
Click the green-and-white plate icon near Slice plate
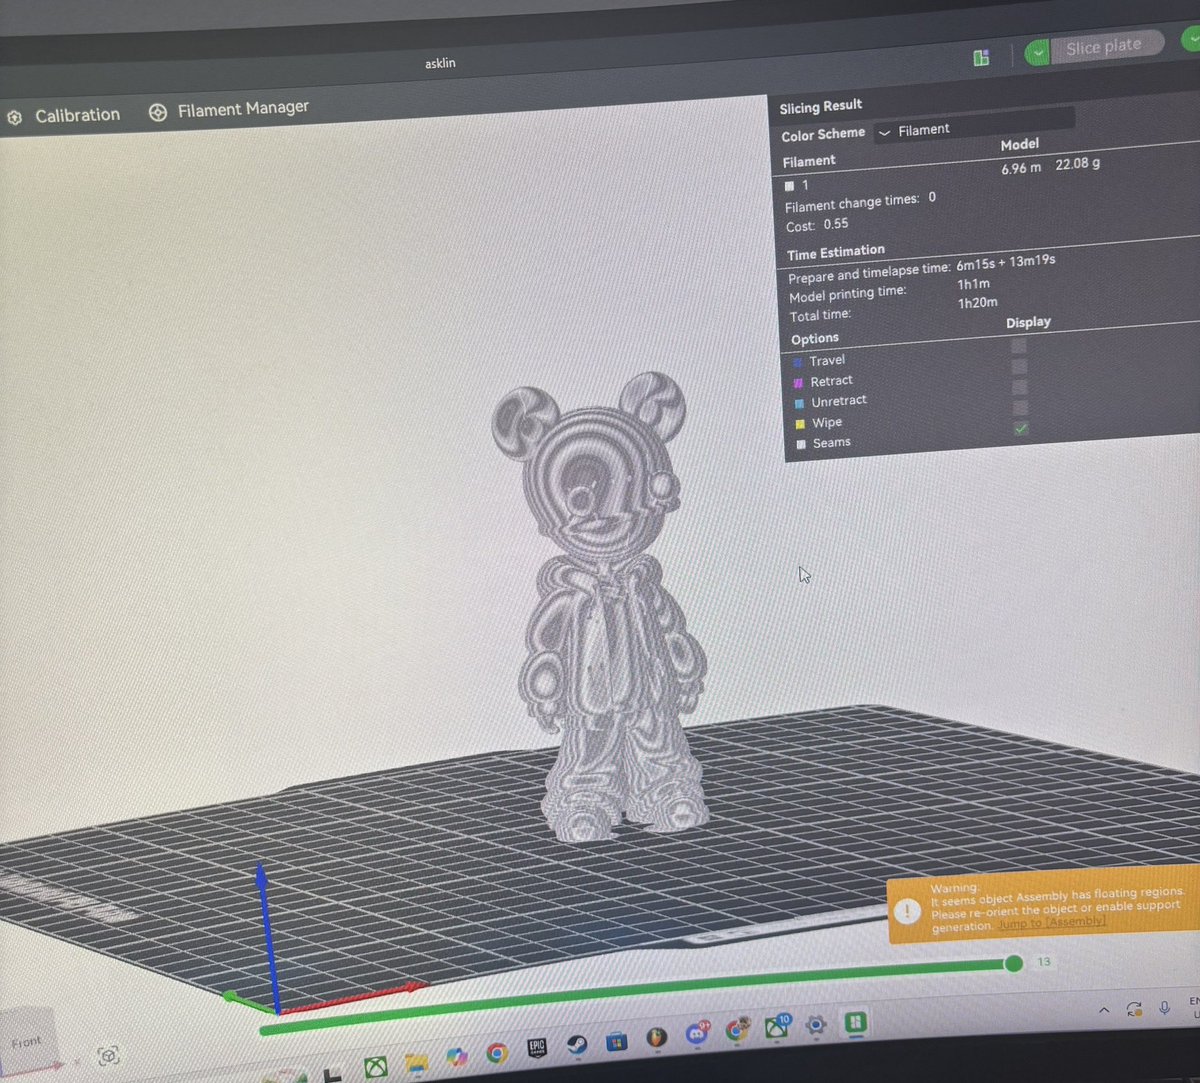[981, 58]
